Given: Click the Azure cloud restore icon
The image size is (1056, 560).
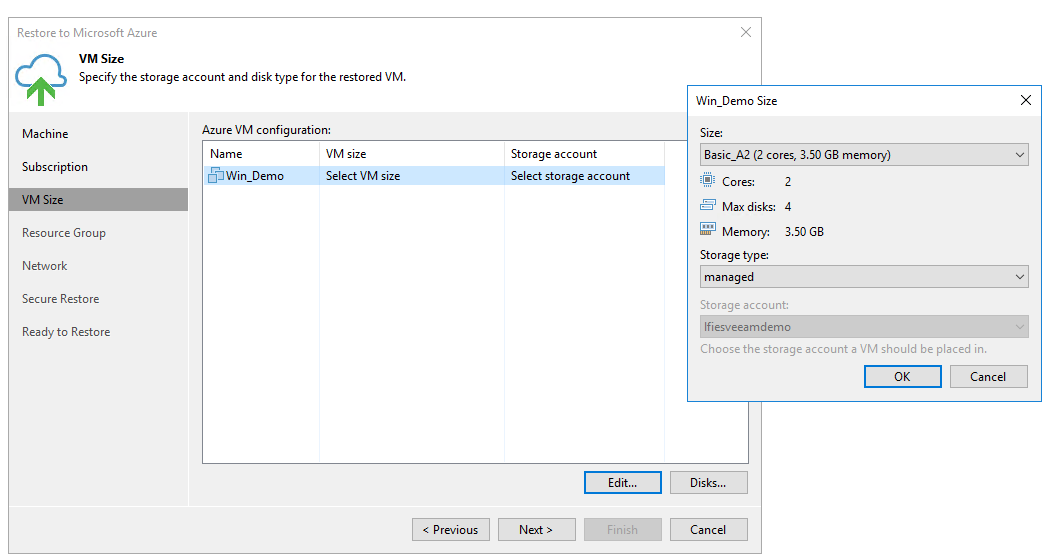Looking at the screenshot, I should (41, 80).
